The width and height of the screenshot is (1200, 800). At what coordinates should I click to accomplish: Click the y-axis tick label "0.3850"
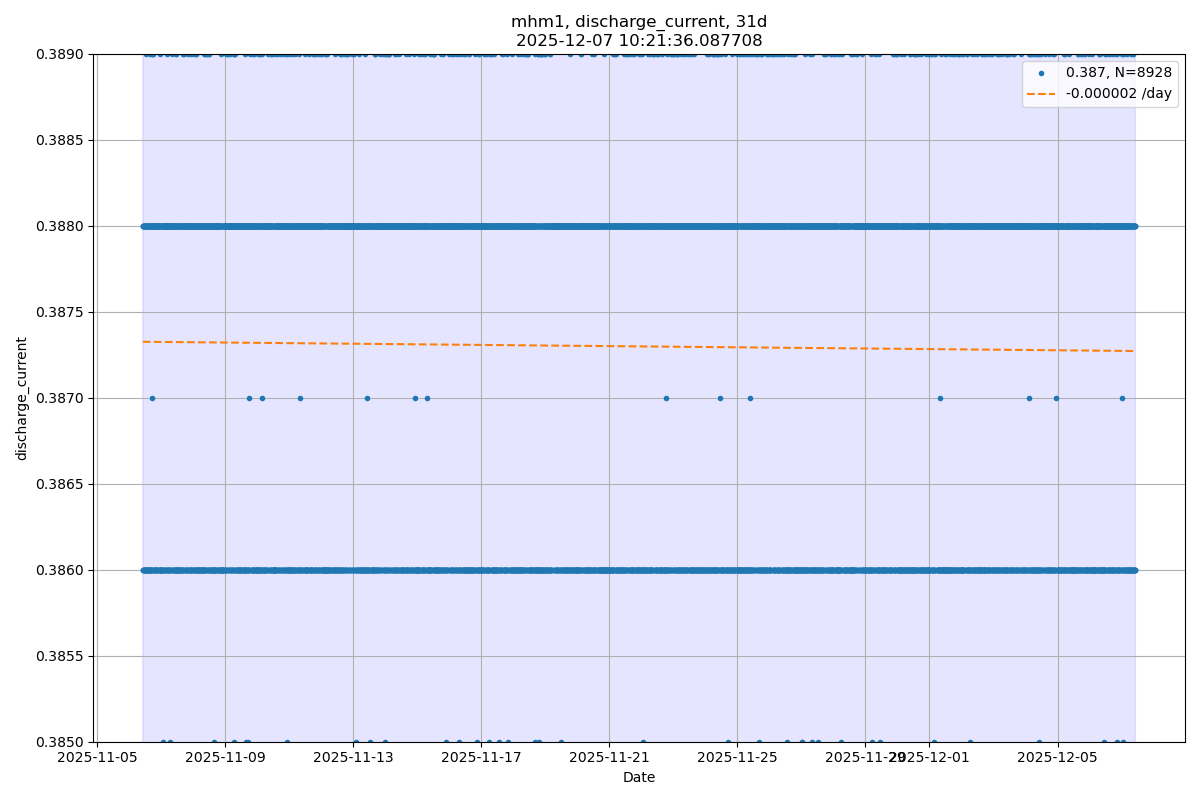tap(62, 742)
